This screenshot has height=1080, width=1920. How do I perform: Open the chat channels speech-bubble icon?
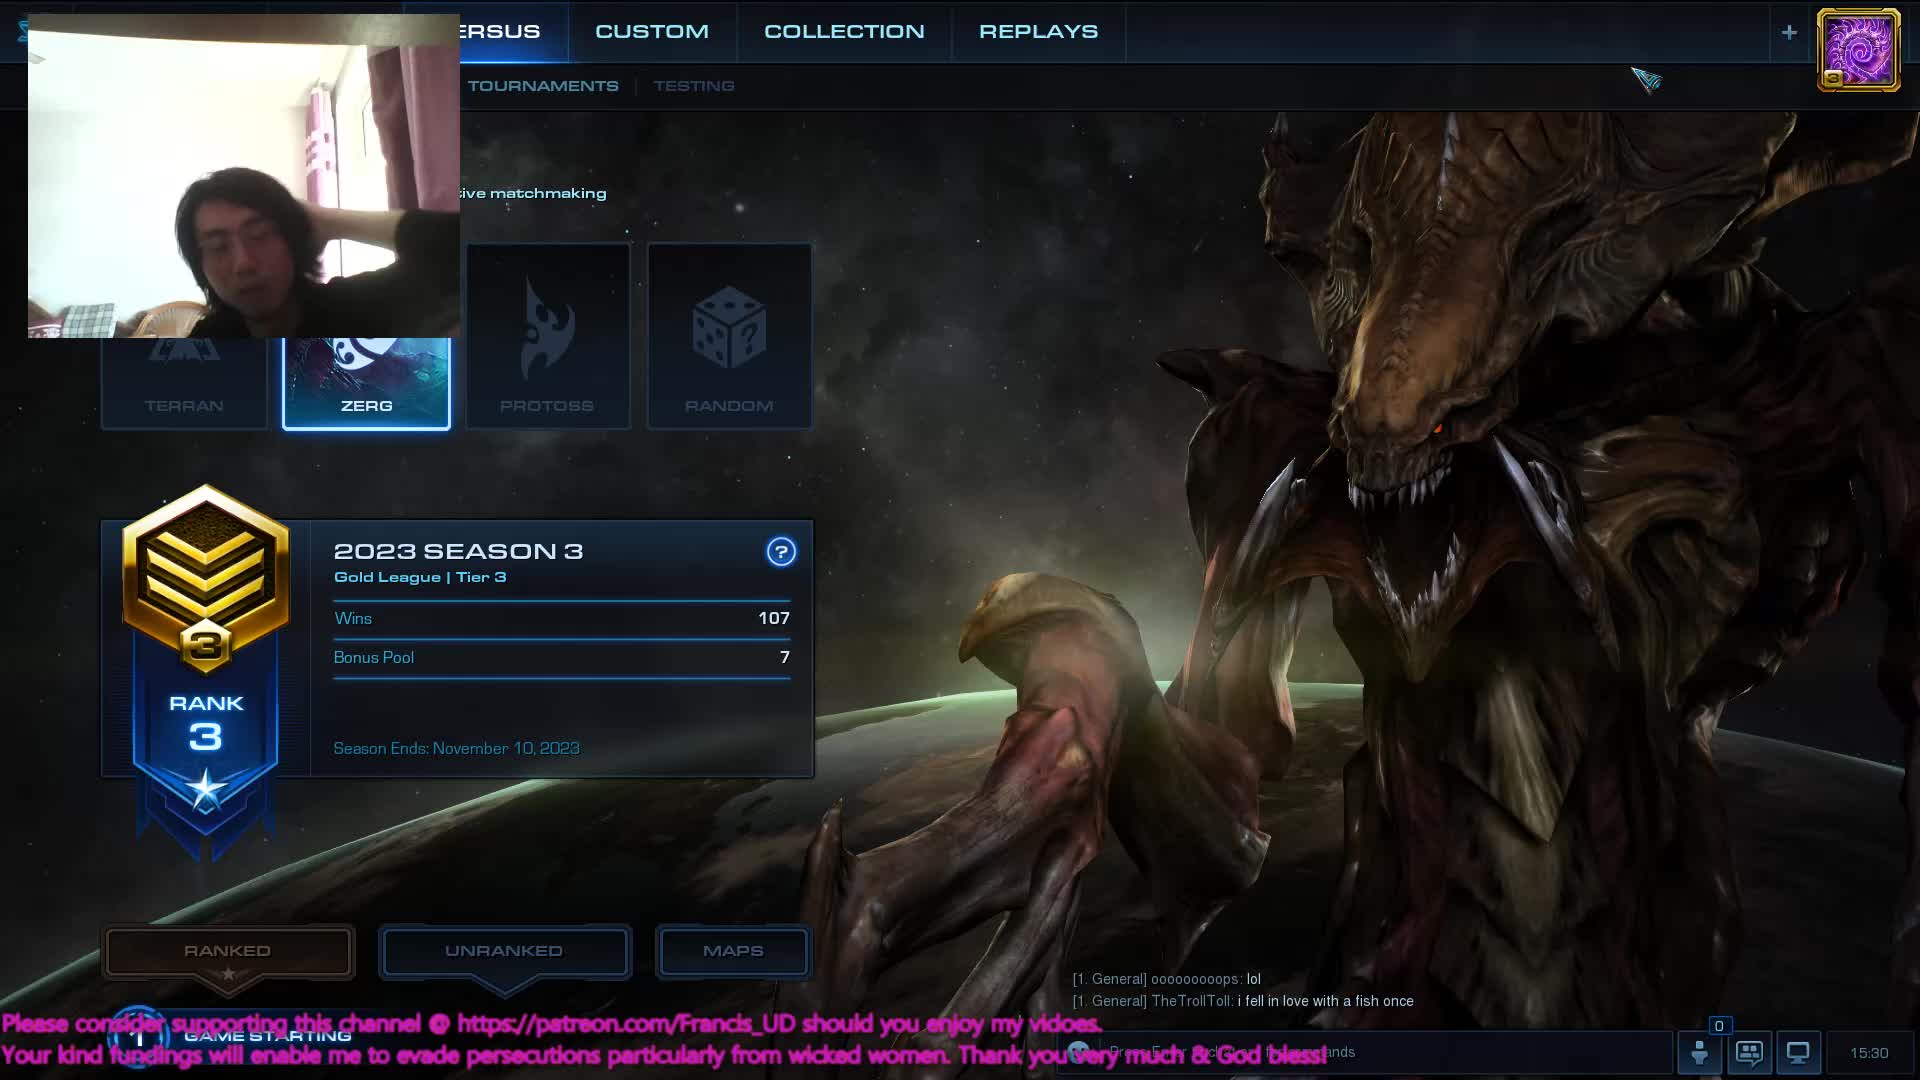(1749, 1052)
